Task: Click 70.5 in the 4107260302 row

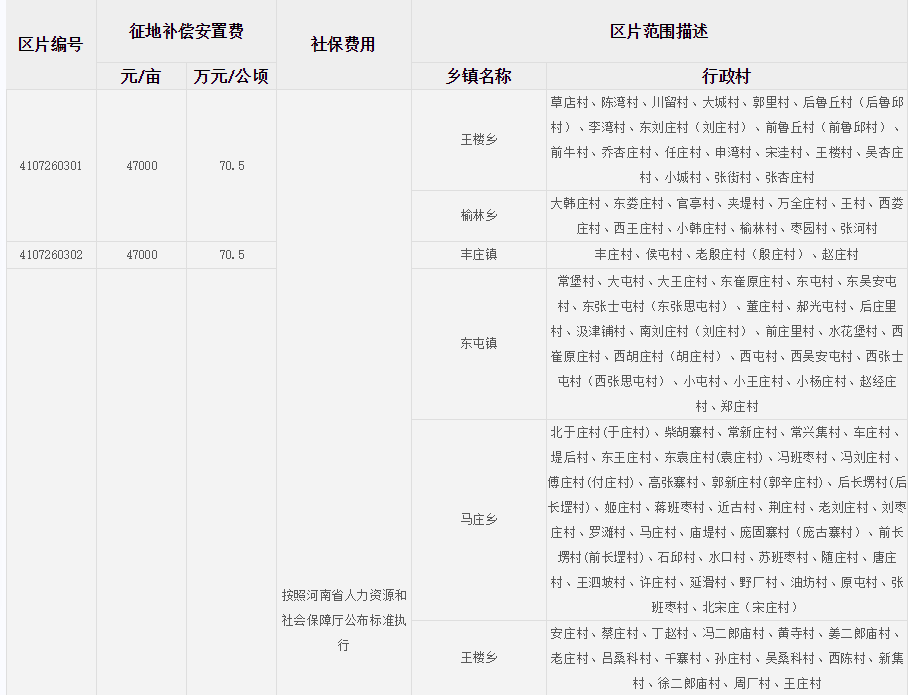Action: (x=232, y=255)
